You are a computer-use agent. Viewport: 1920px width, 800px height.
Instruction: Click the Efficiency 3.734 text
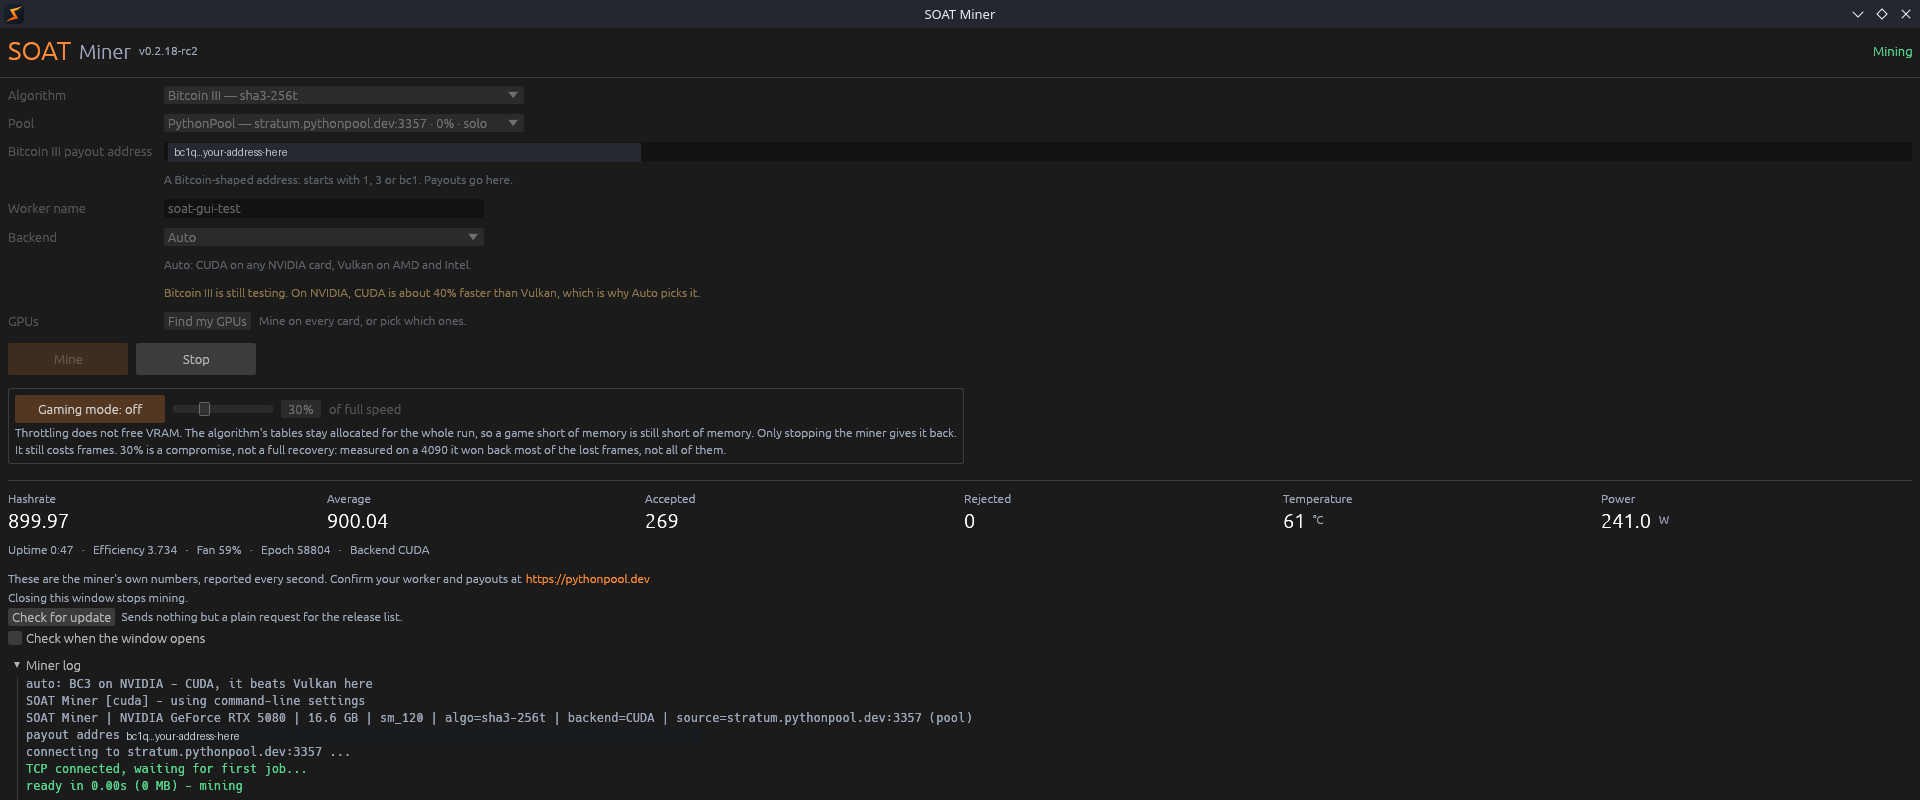(135, 550)
